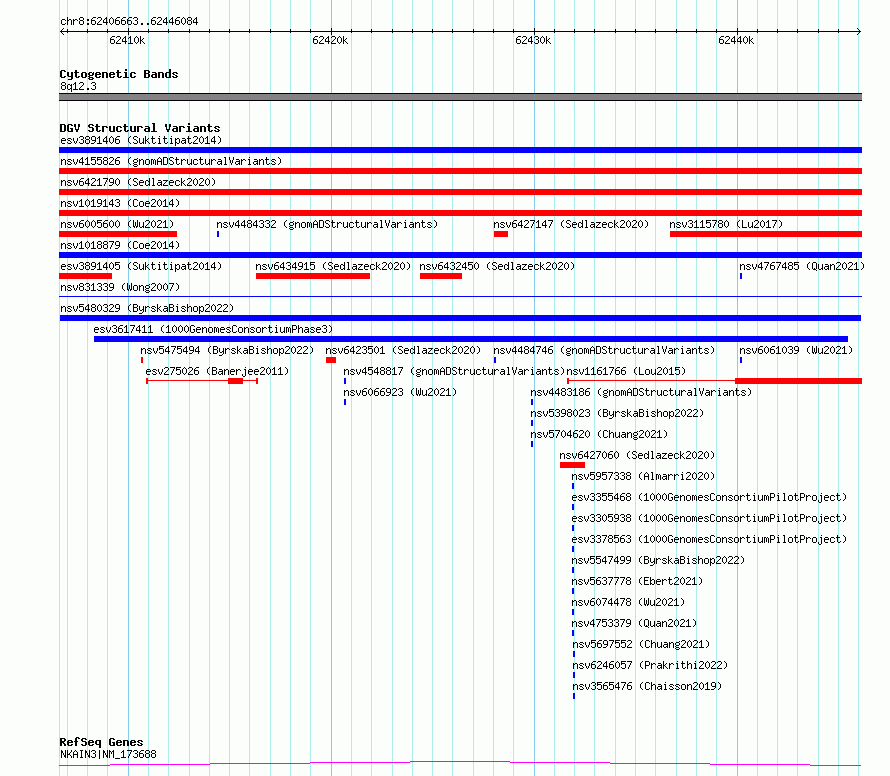Click the nsv4483186 gnomAD variant label
The width and height of the screenshot is (890, 776).
(x=641, y=392)
